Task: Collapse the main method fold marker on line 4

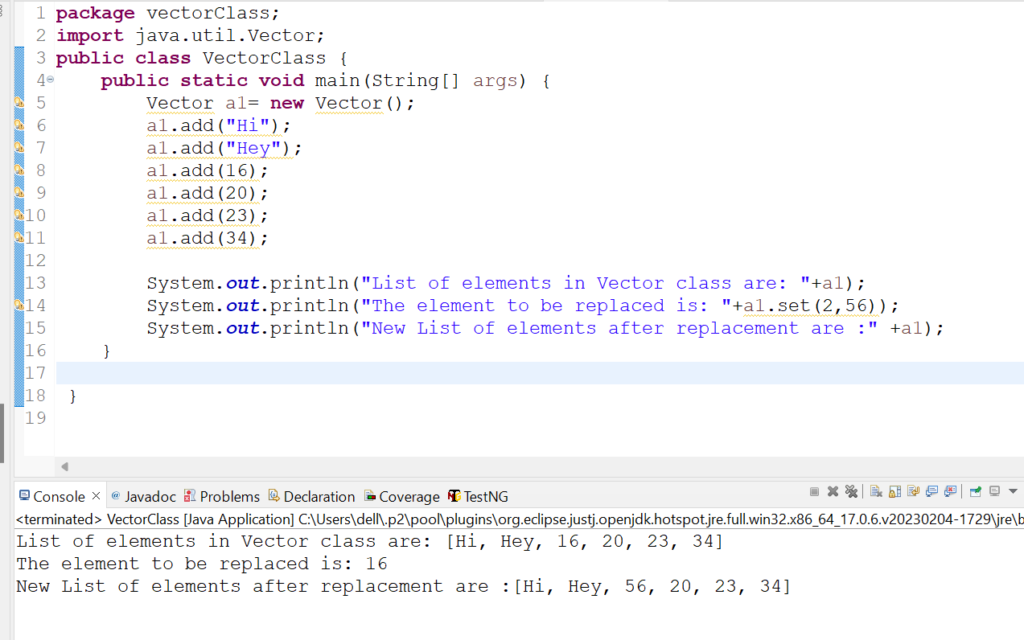Action: pyautogui.click(x=50, y=80)
